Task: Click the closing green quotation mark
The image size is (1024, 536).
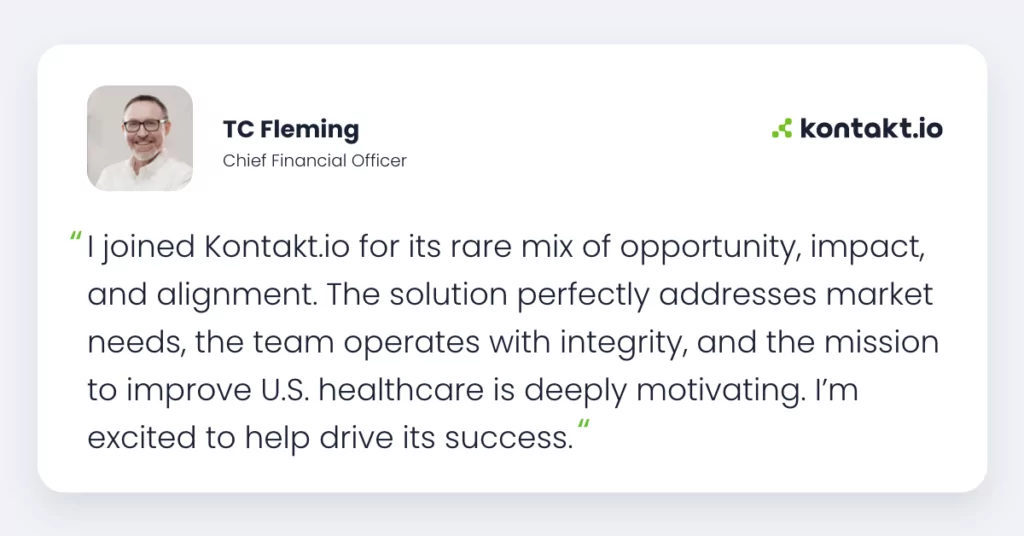Action: 583,425
